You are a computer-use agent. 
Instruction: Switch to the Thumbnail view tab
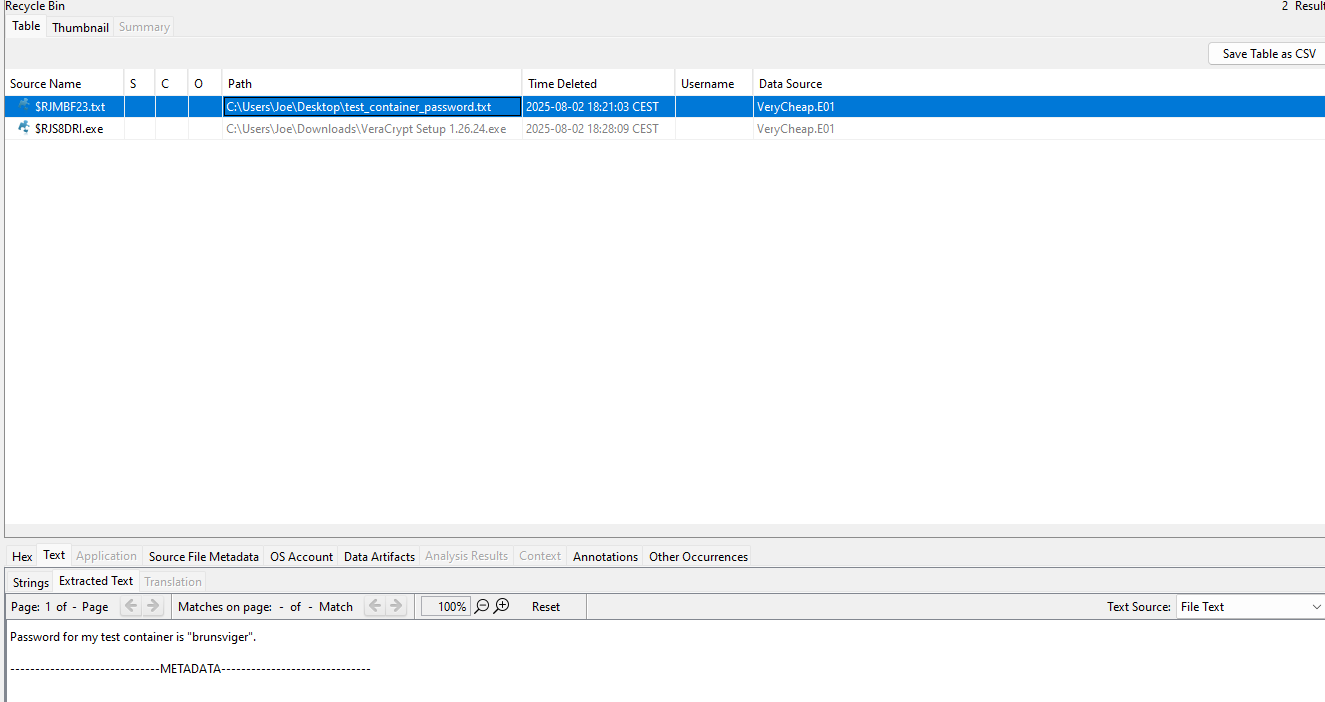tap(80, 27)
